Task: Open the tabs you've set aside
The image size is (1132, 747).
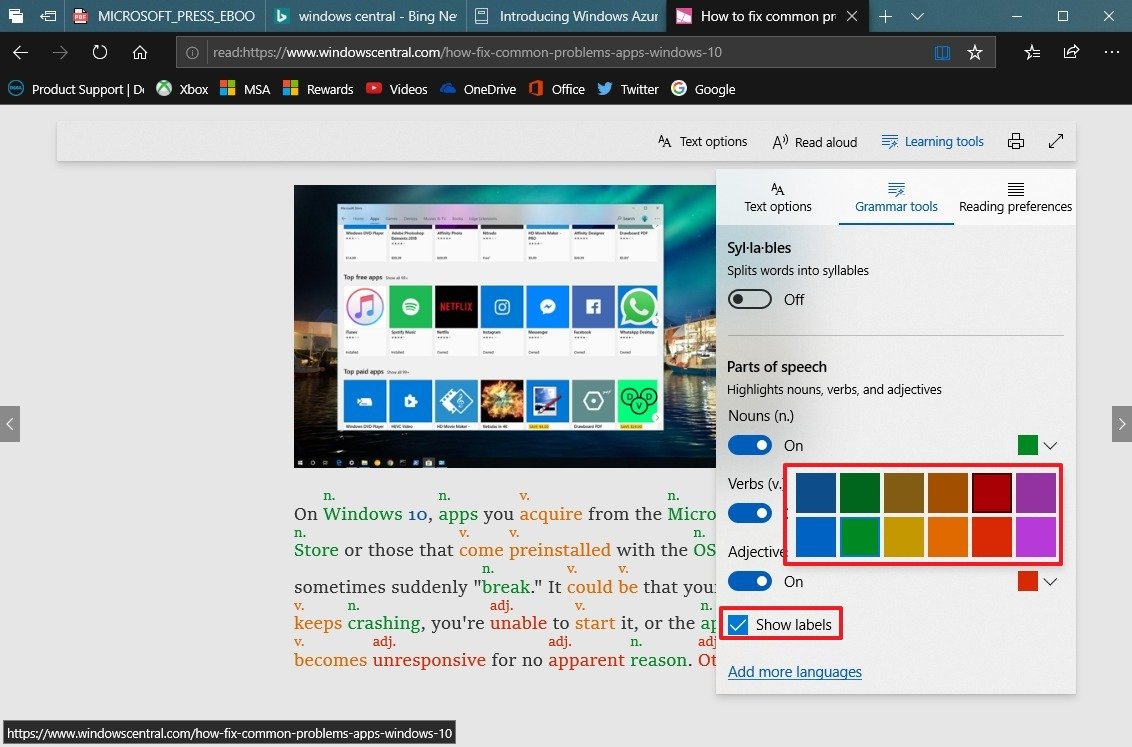Action: (15, 16)
